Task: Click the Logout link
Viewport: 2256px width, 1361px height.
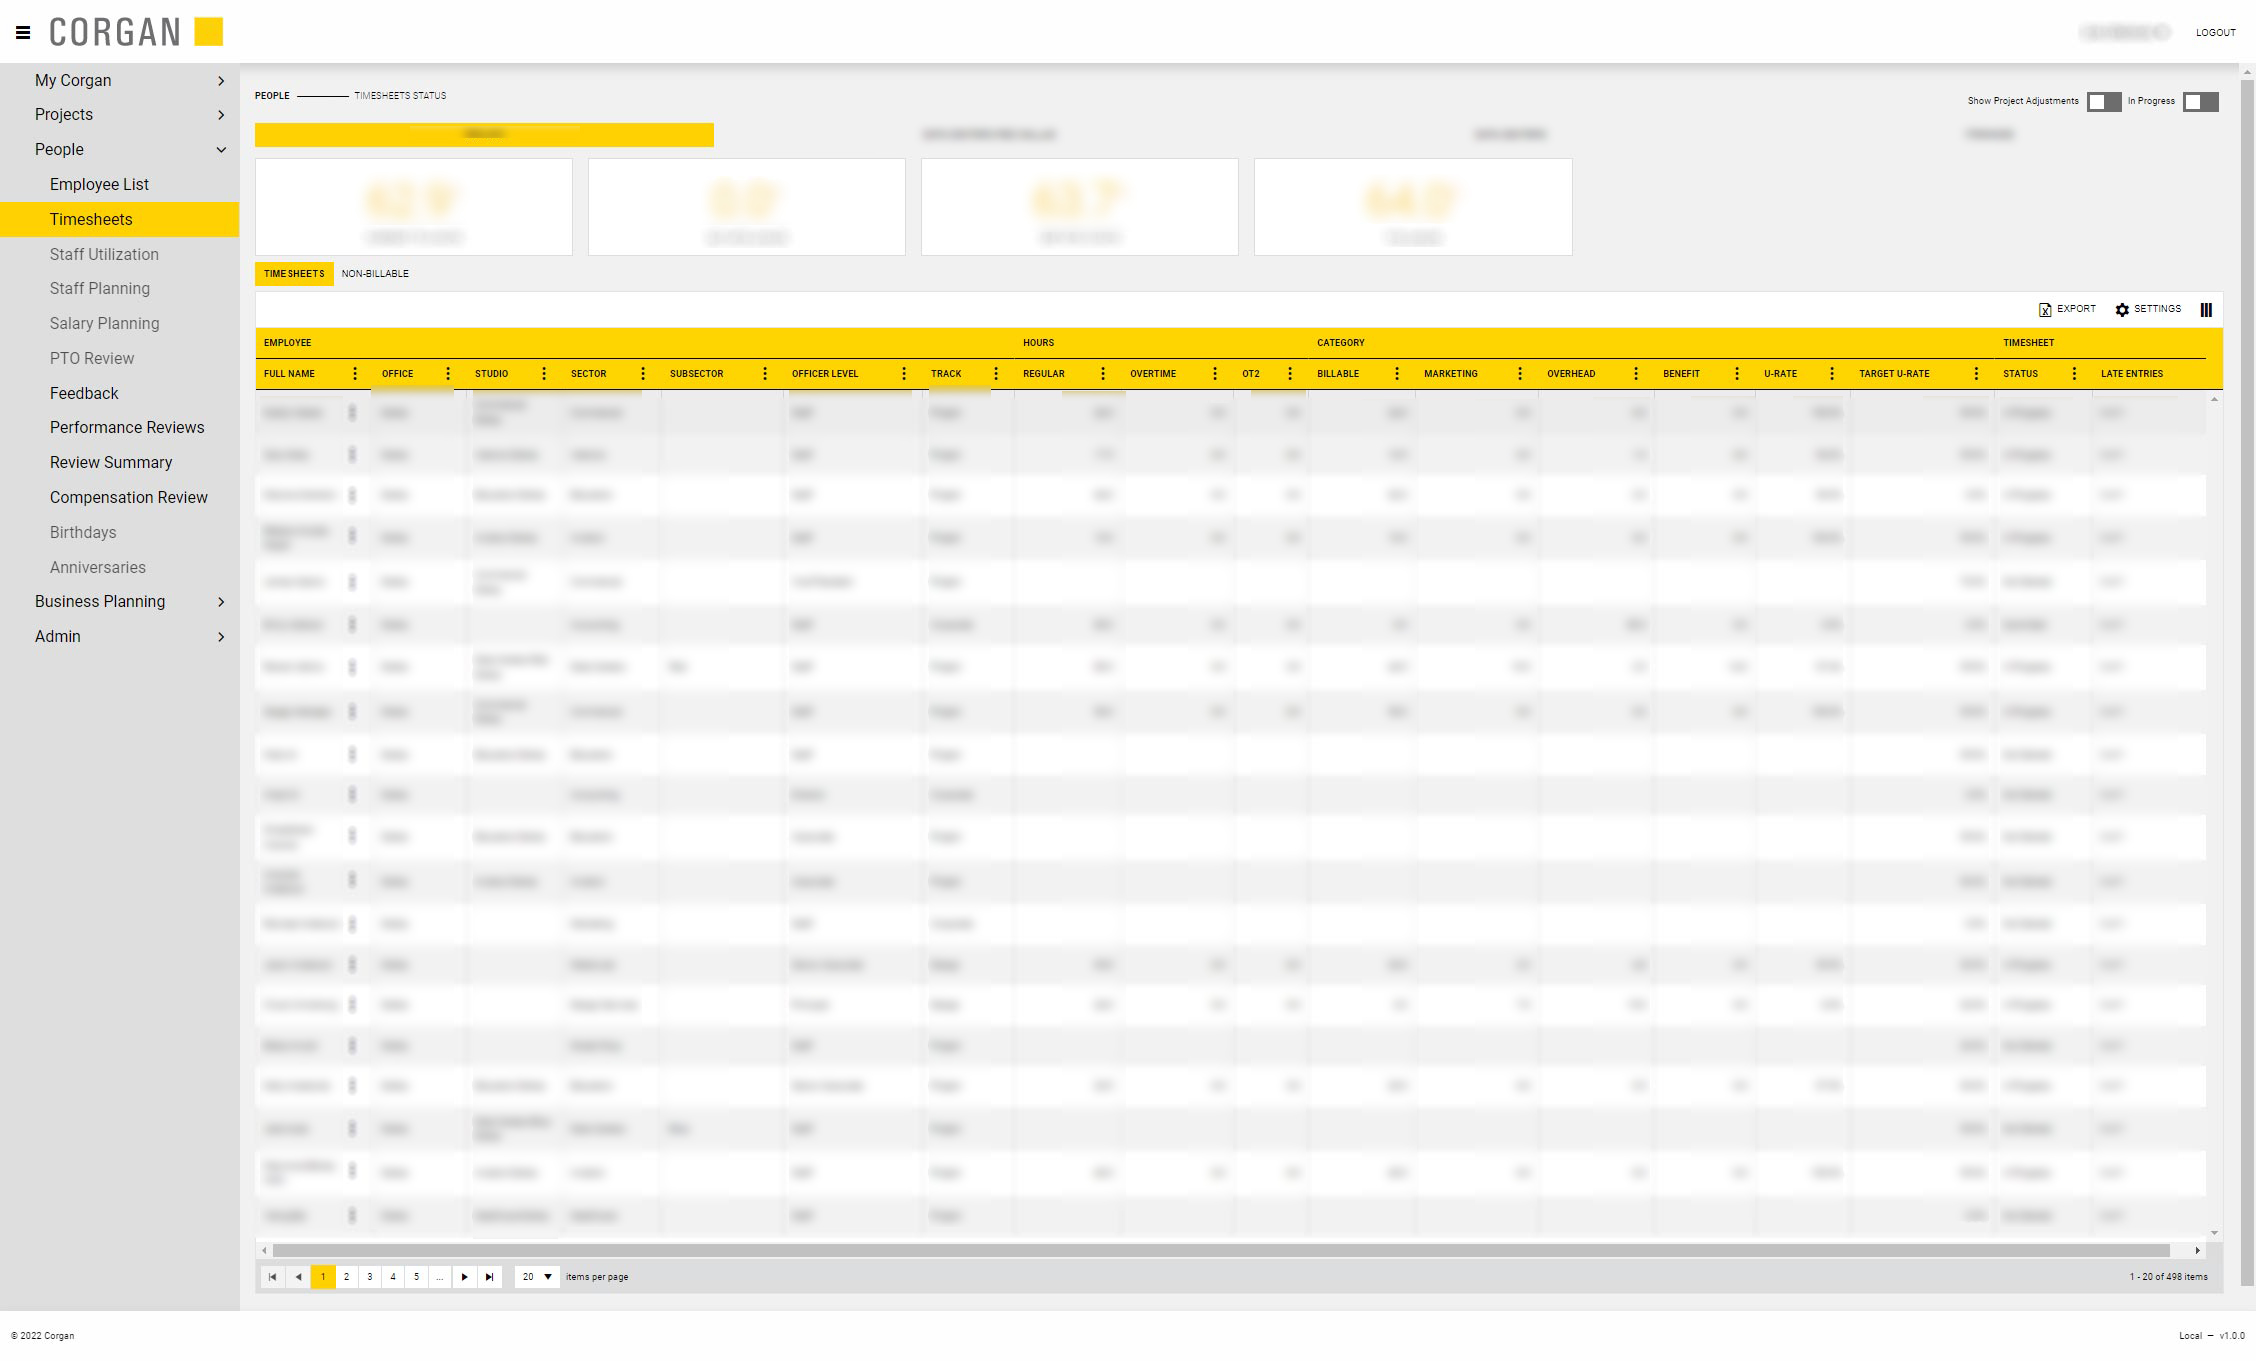Action: coord(2215,33)
